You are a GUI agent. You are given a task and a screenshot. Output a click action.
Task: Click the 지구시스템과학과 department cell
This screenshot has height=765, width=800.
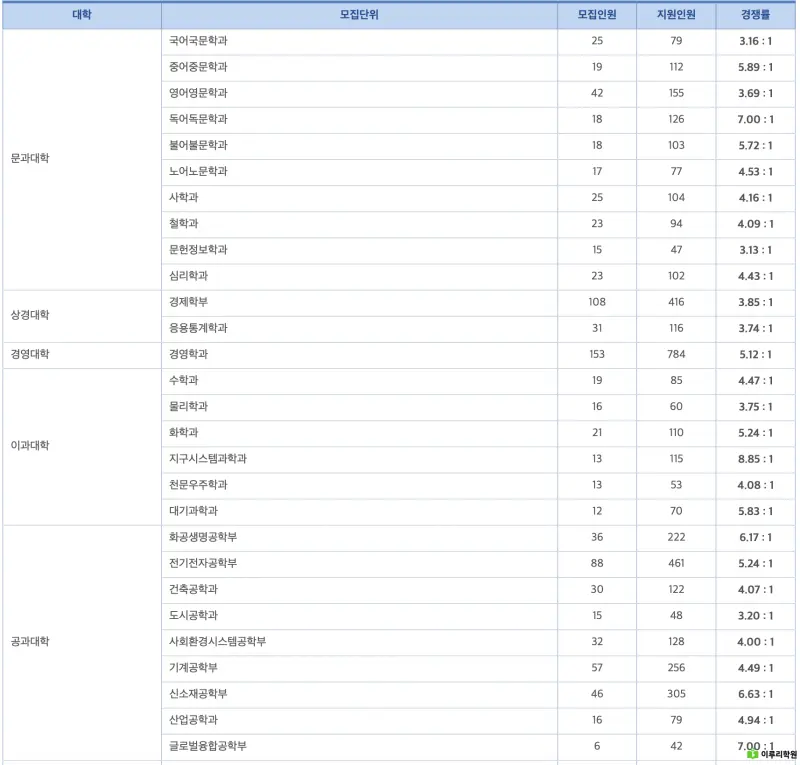click(x=359, y=459)
